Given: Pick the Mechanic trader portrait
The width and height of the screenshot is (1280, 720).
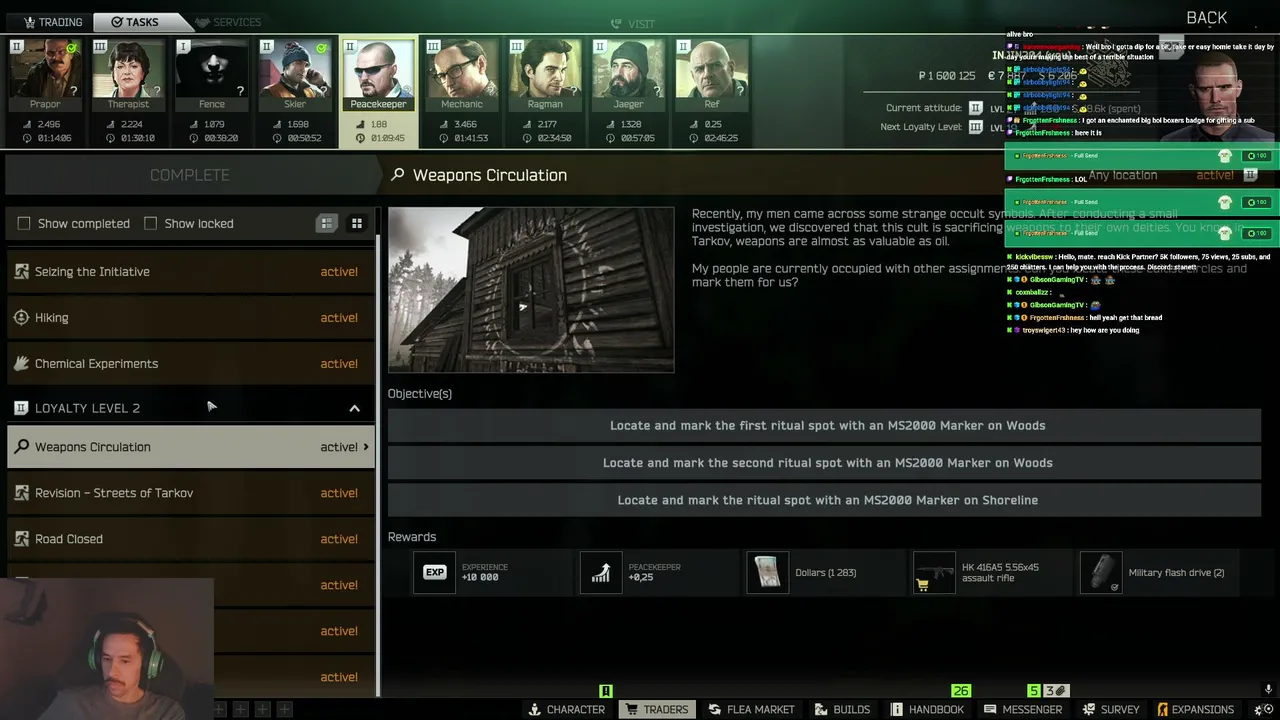Looking at the screenshot, I should coord(462,75).
